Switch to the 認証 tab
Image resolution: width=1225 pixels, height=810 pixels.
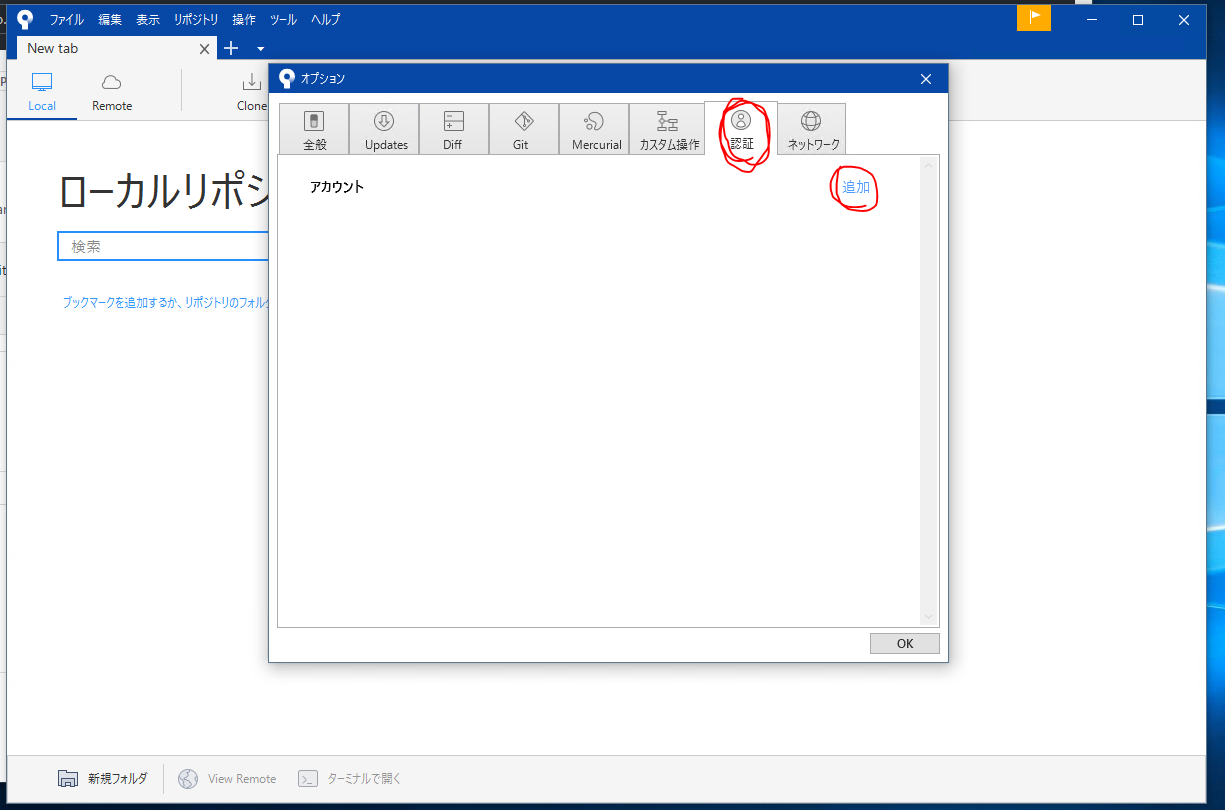(x=740, y=128)
